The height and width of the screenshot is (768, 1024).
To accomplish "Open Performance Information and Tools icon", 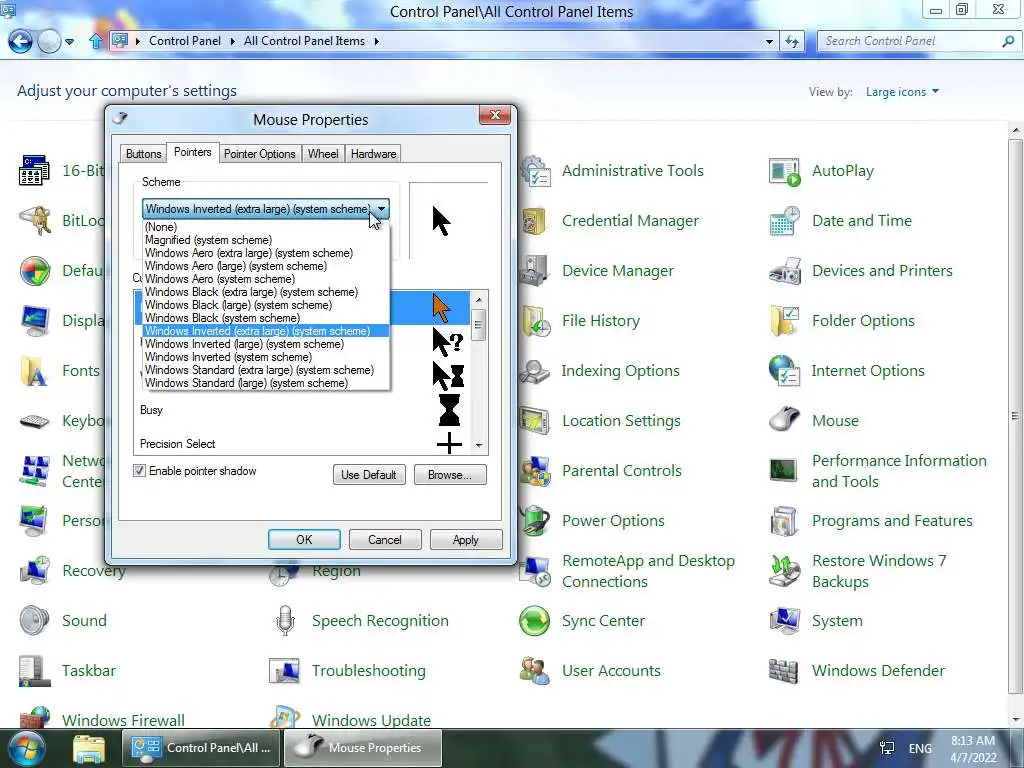I will coord(784,471).
